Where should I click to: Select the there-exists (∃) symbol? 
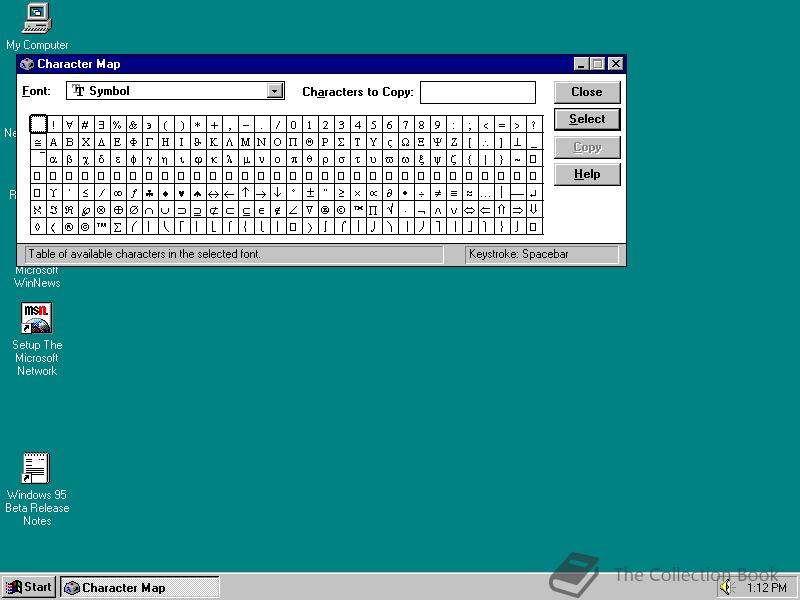101,124
